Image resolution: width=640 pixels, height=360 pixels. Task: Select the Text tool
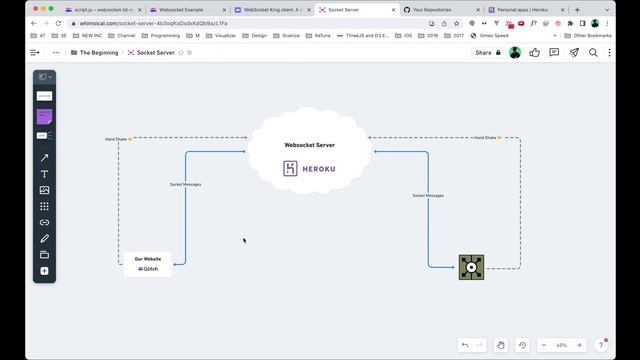[x=44, y=174]
